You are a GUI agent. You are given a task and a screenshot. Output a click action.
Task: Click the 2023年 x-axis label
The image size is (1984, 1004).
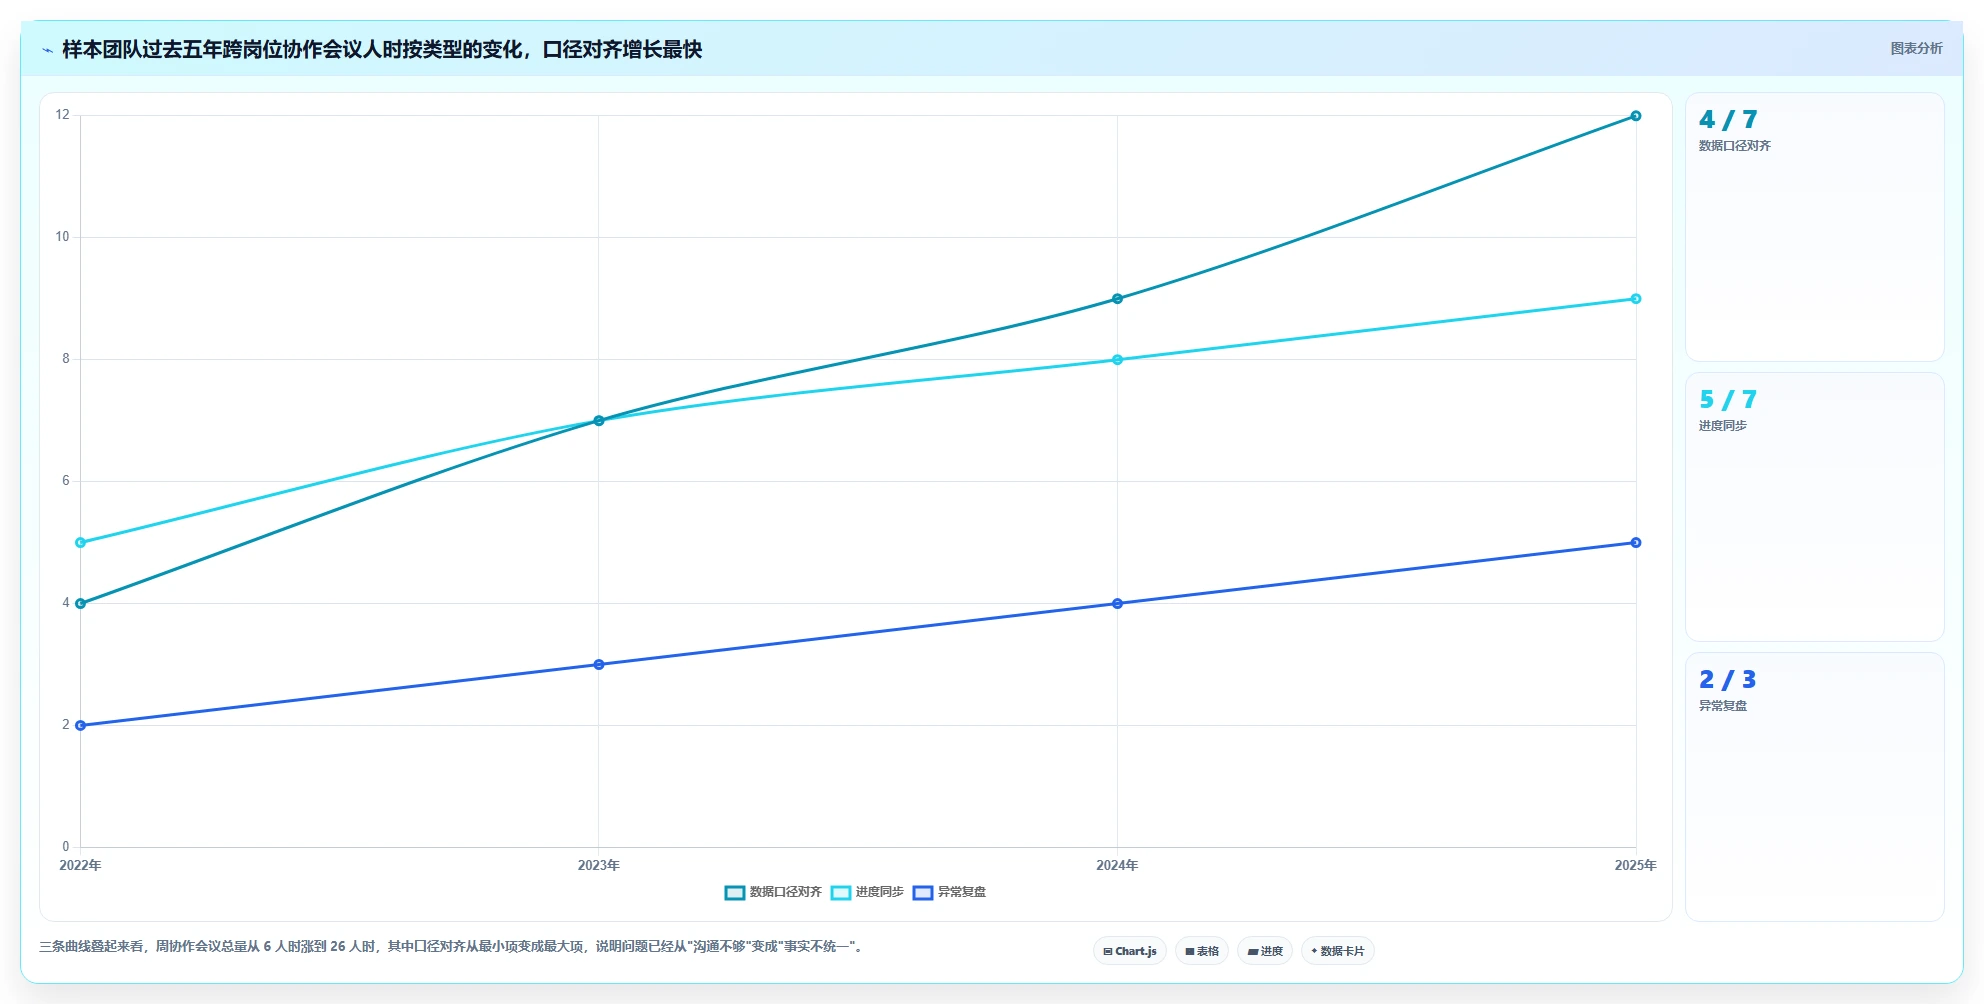tap(599, 865)
